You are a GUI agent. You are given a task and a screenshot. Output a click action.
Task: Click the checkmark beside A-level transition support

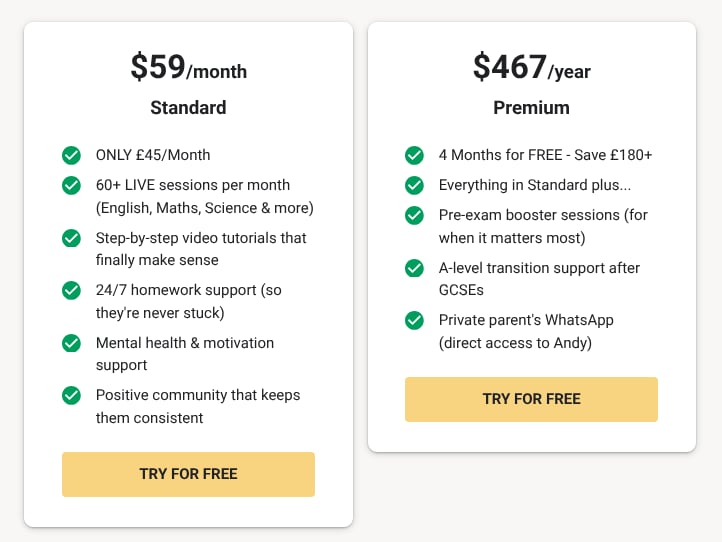point(414,268)
